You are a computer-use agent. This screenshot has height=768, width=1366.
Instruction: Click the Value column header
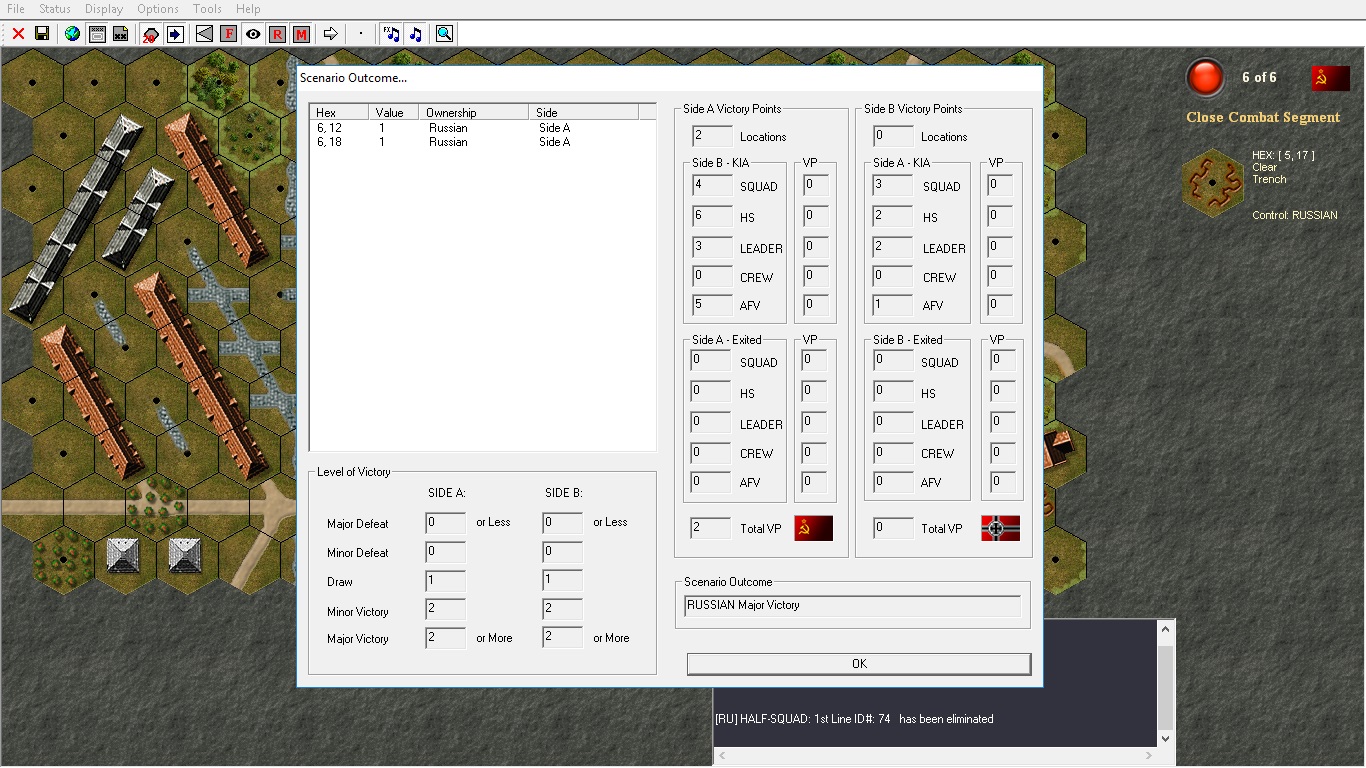coord(394,113)
